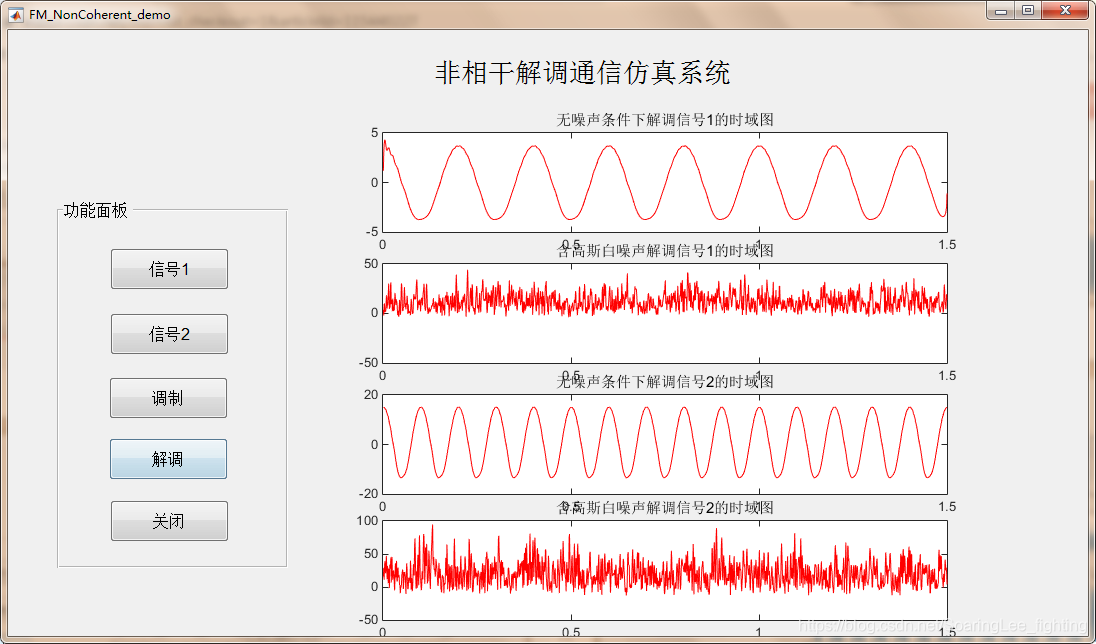Click the y-axis label 20 on the third plot
This screenshot has height=644, width=1096.
coord(370,394)
